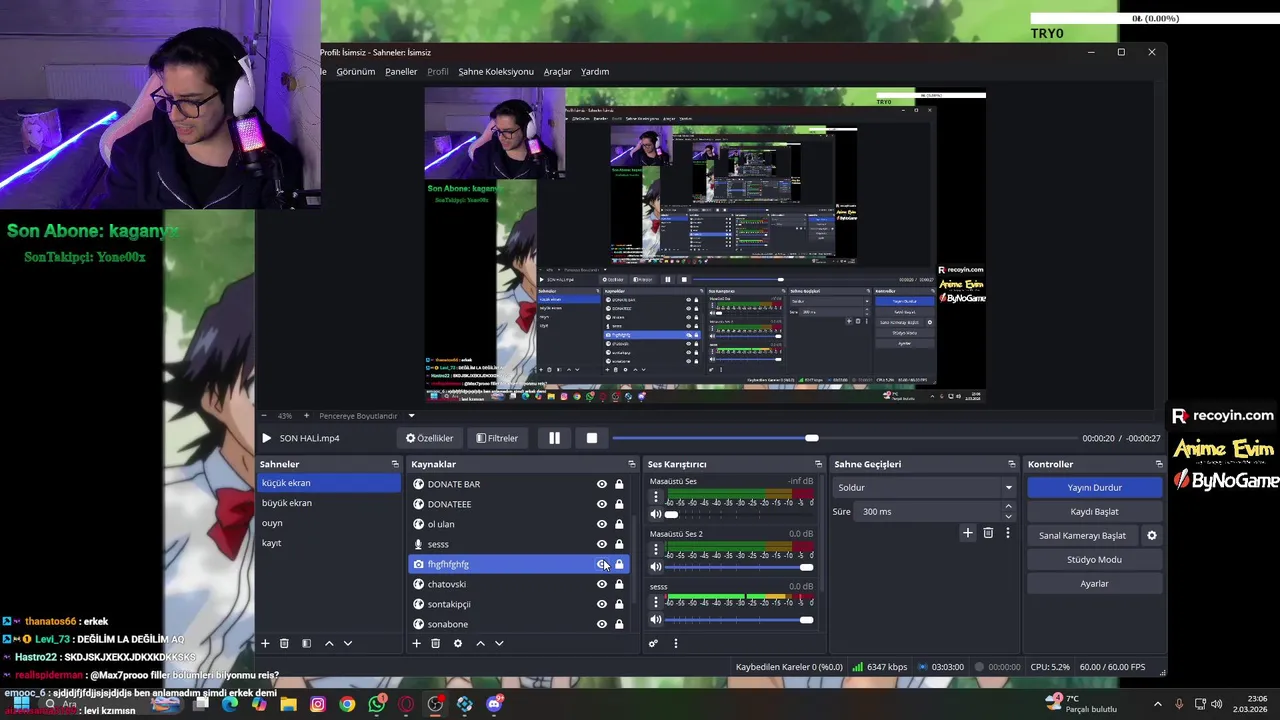
Task: Move the selected source up
Action: tap(480, 643)
